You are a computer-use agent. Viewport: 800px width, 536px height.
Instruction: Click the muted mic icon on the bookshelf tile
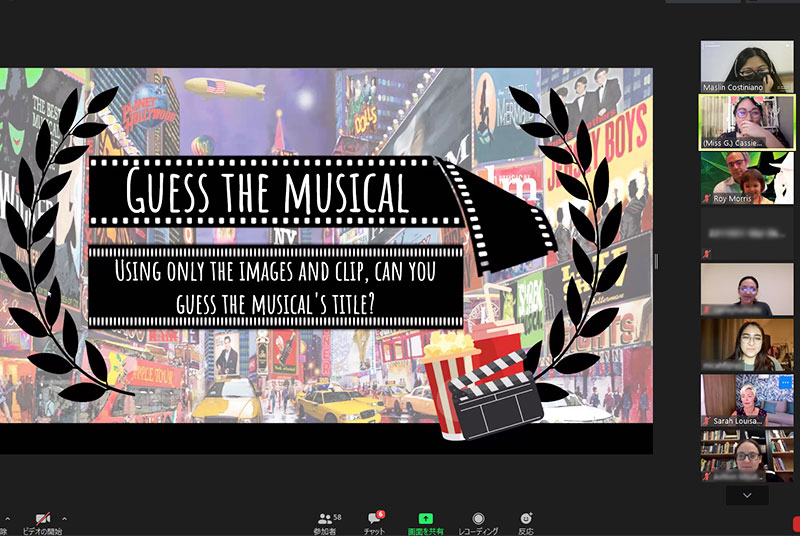pyautogui.click(x=707, y=476)
